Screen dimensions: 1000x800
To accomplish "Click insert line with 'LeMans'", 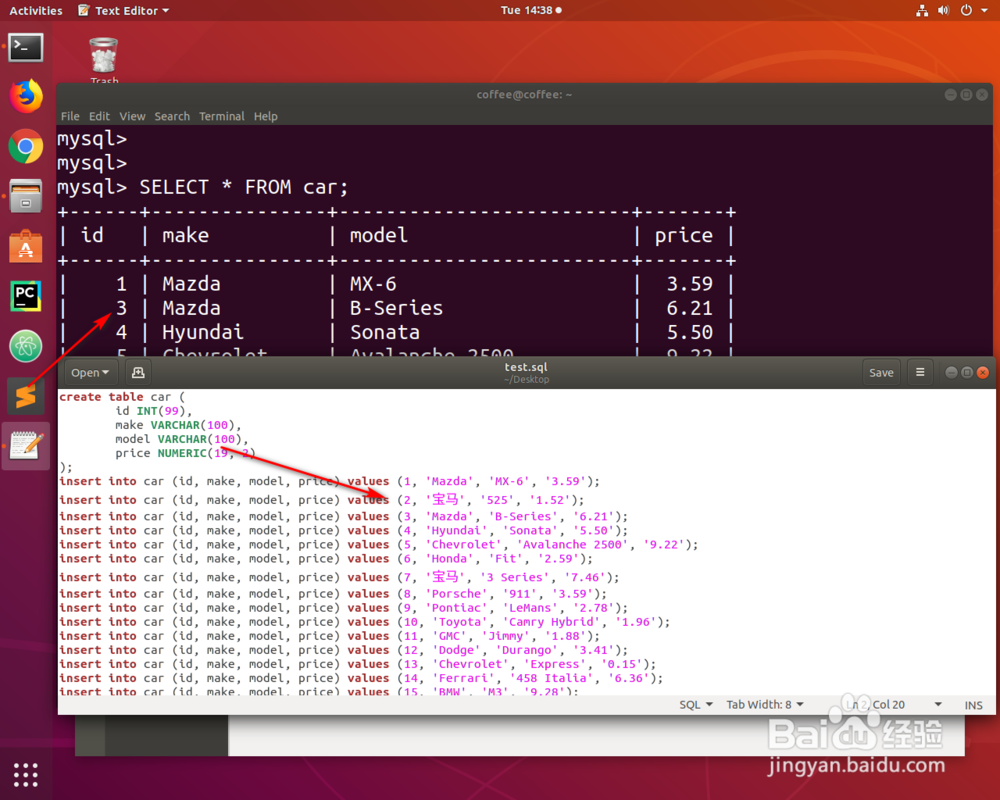I will 343,607.
